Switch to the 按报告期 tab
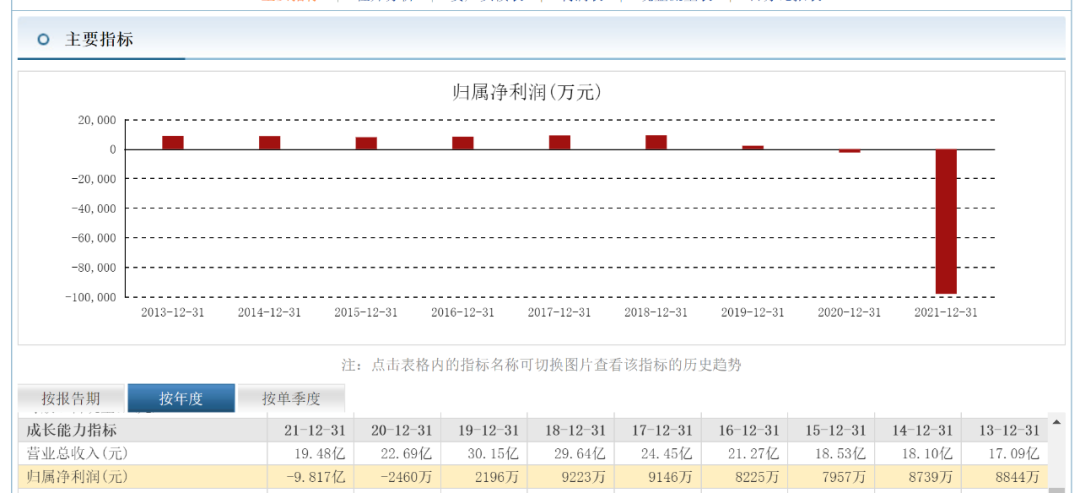The width and height of the screenshot is (1080, 493). (x=71, y=398)
